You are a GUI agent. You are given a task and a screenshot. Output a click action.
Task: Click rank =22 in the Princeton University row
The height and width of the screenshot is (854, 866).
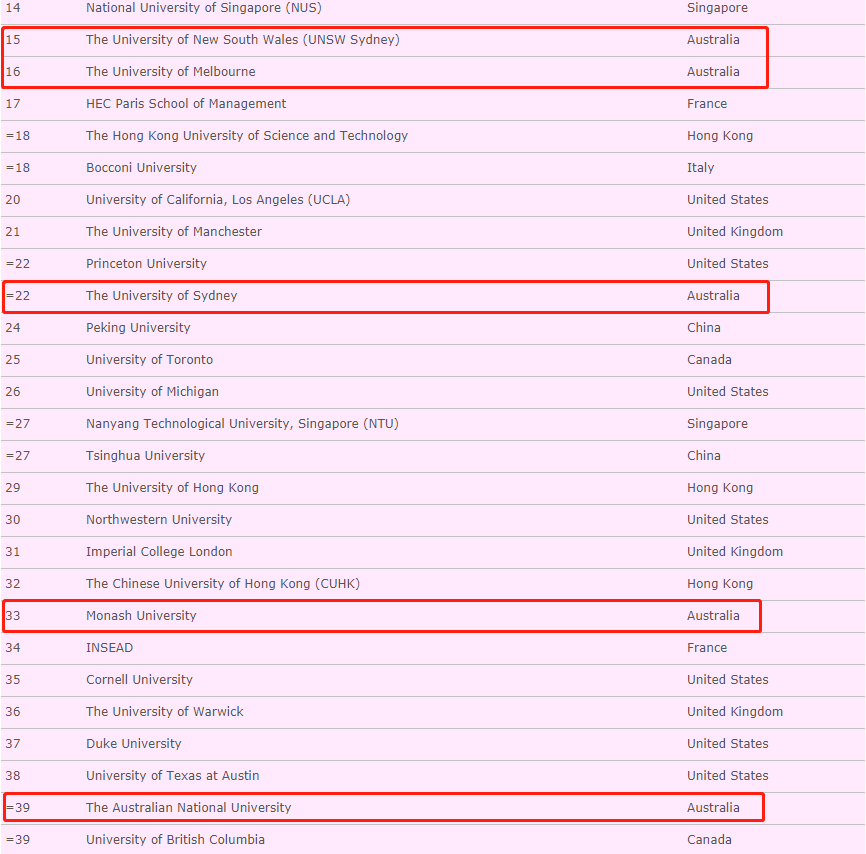coord(18,264)
